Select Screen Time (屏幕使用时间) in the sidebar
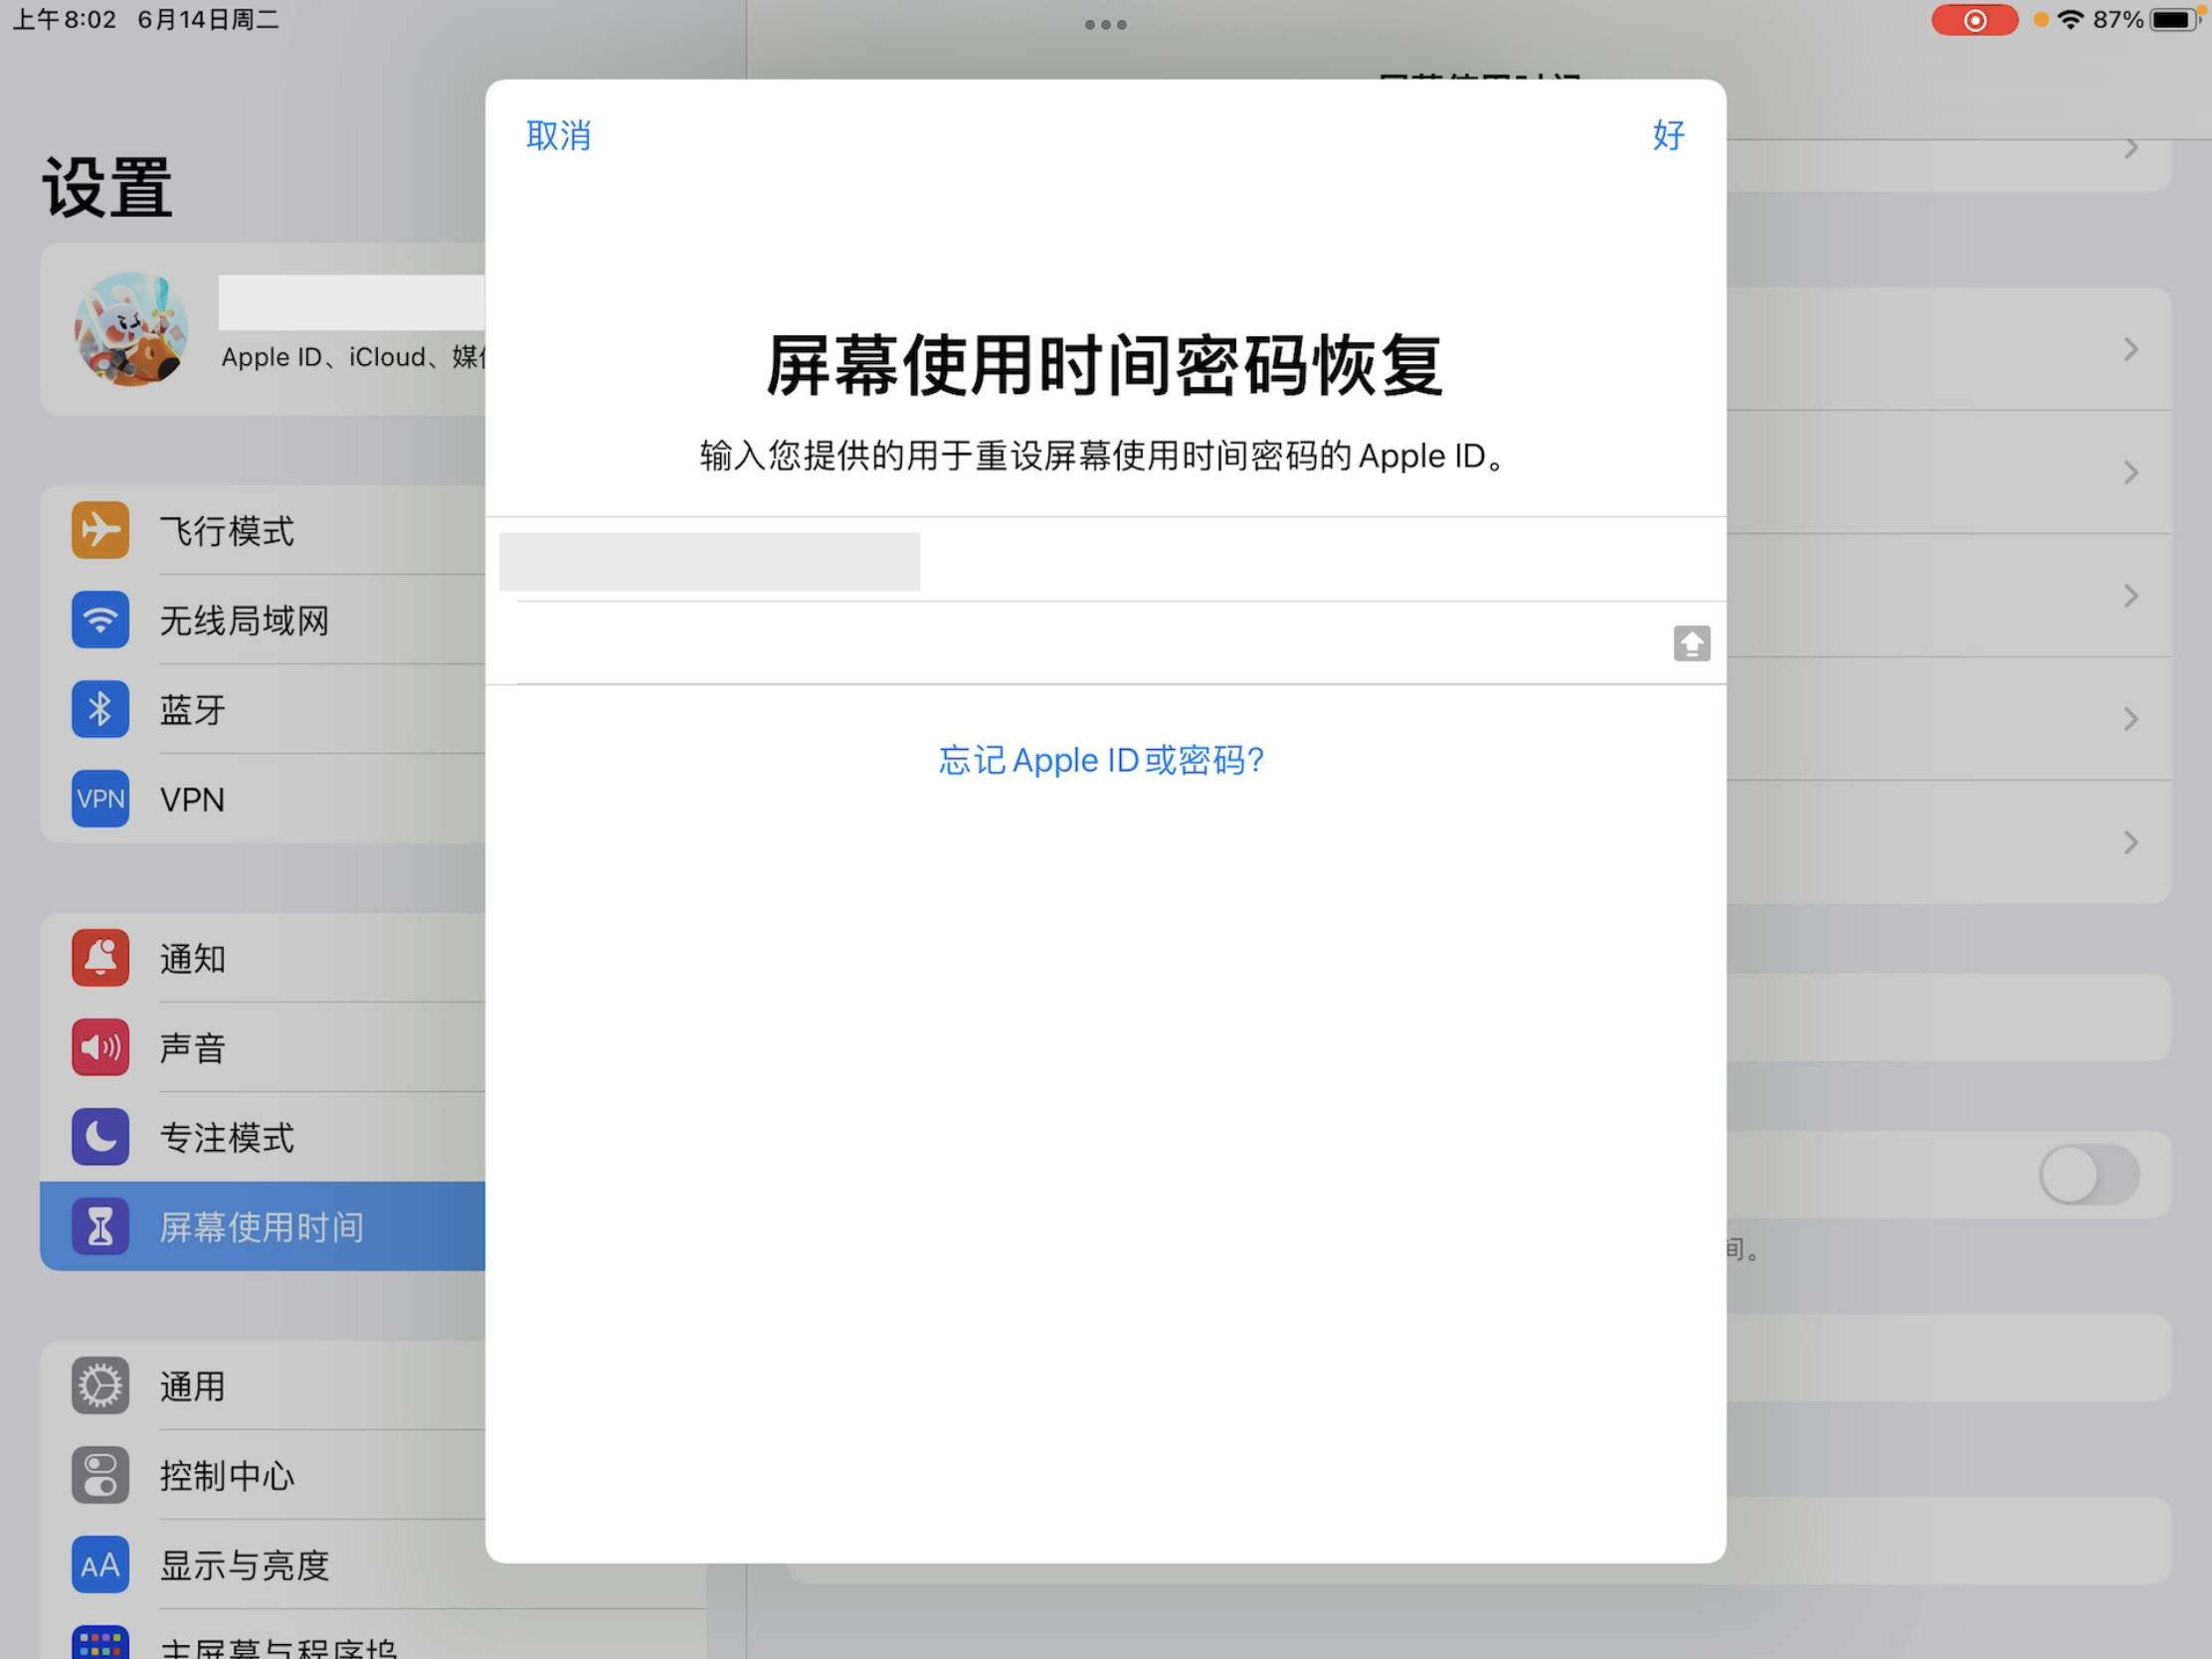This screenshot has width=2212, height=1659. (x=262, y=1227)
